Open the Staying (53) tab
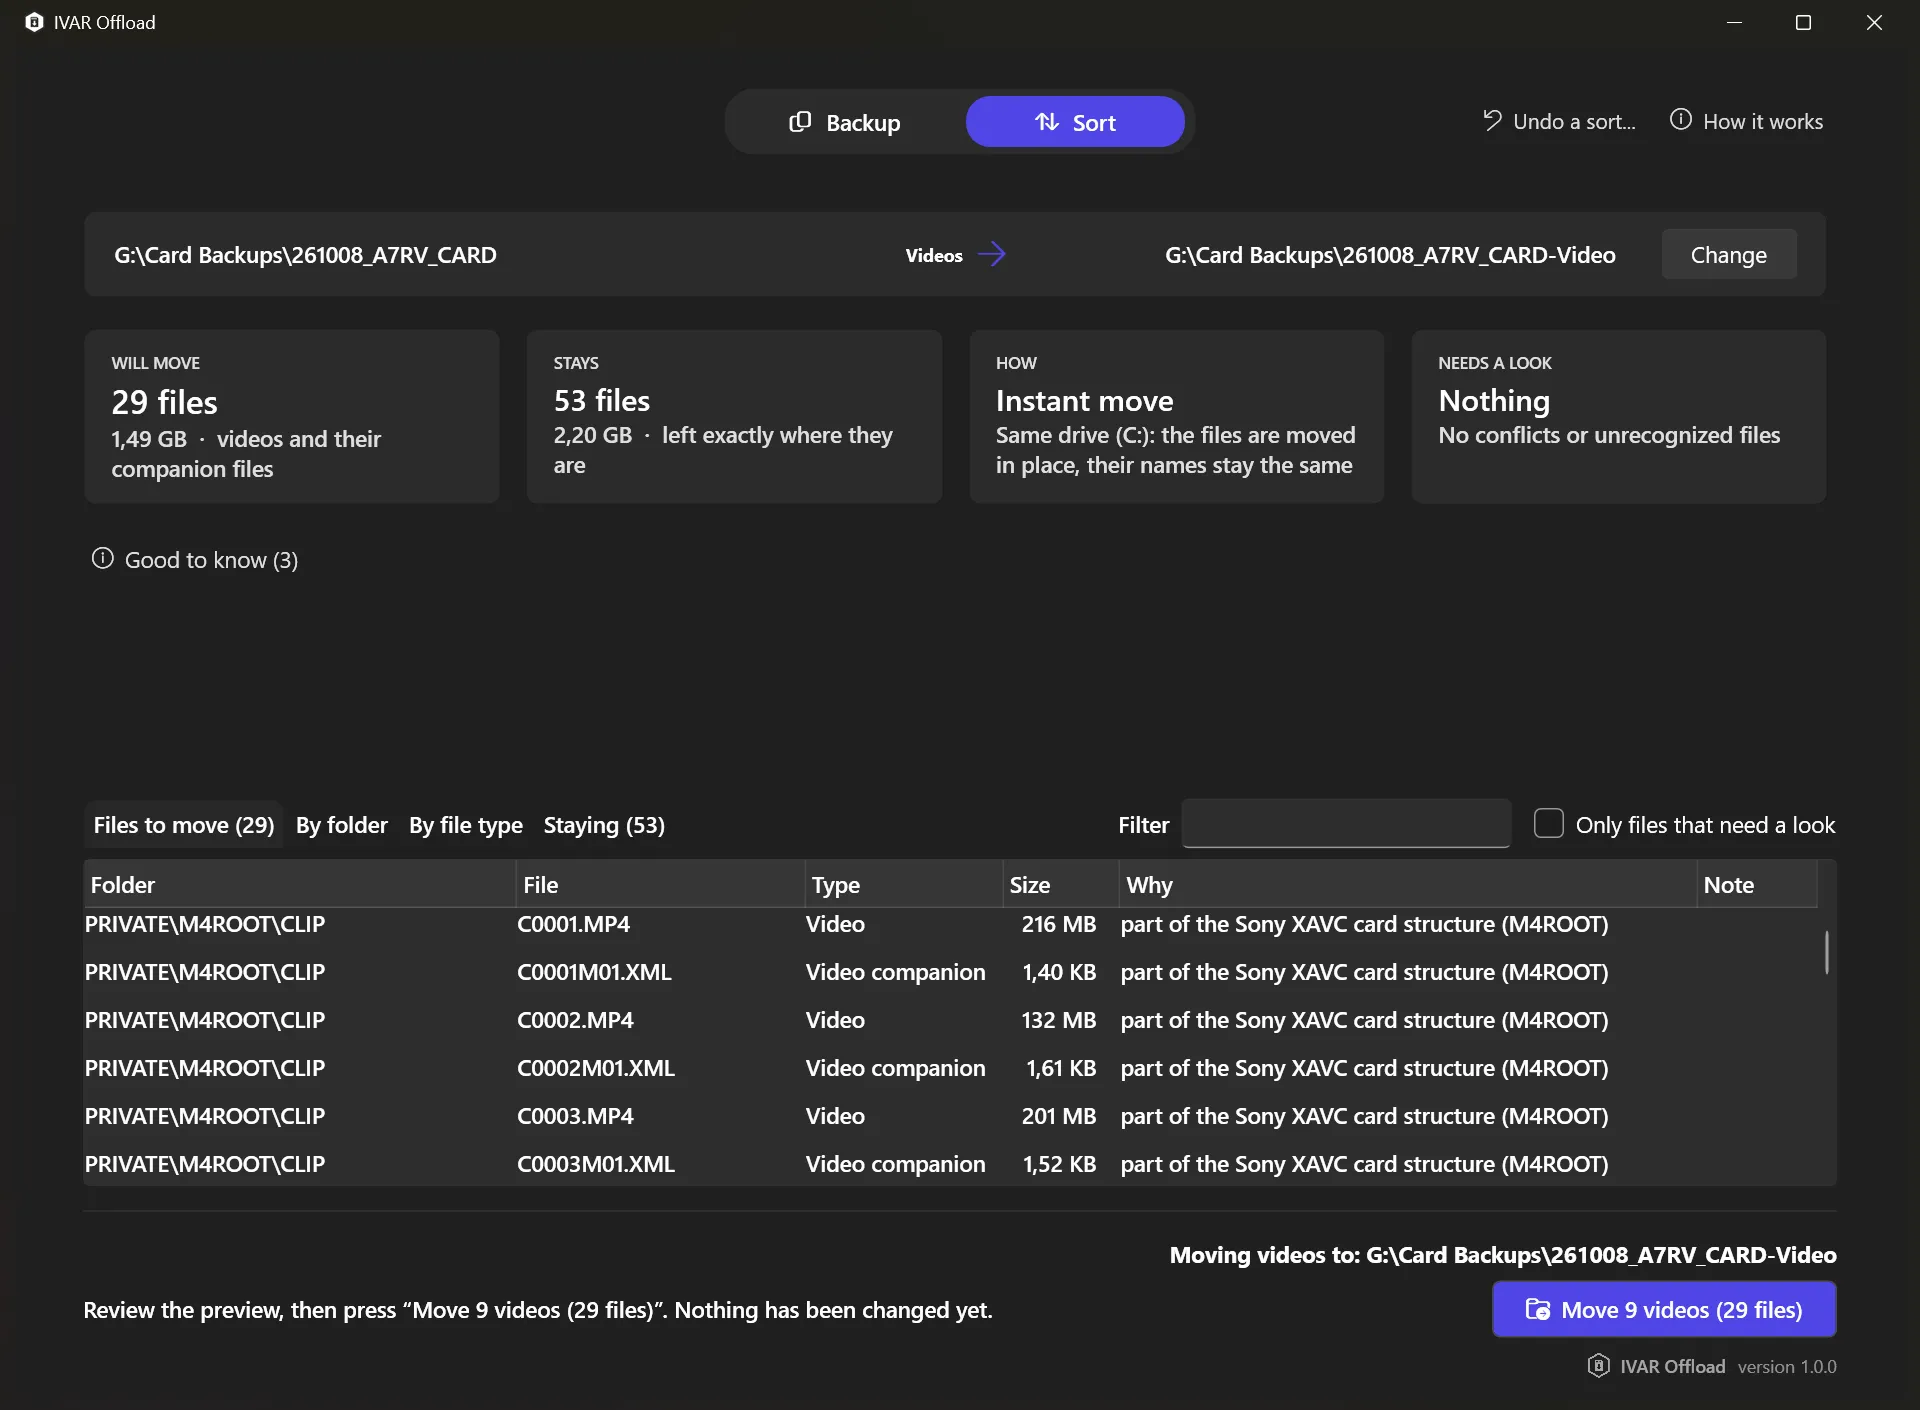Viewport: 1920px width, 1410px height. [604, 825]
